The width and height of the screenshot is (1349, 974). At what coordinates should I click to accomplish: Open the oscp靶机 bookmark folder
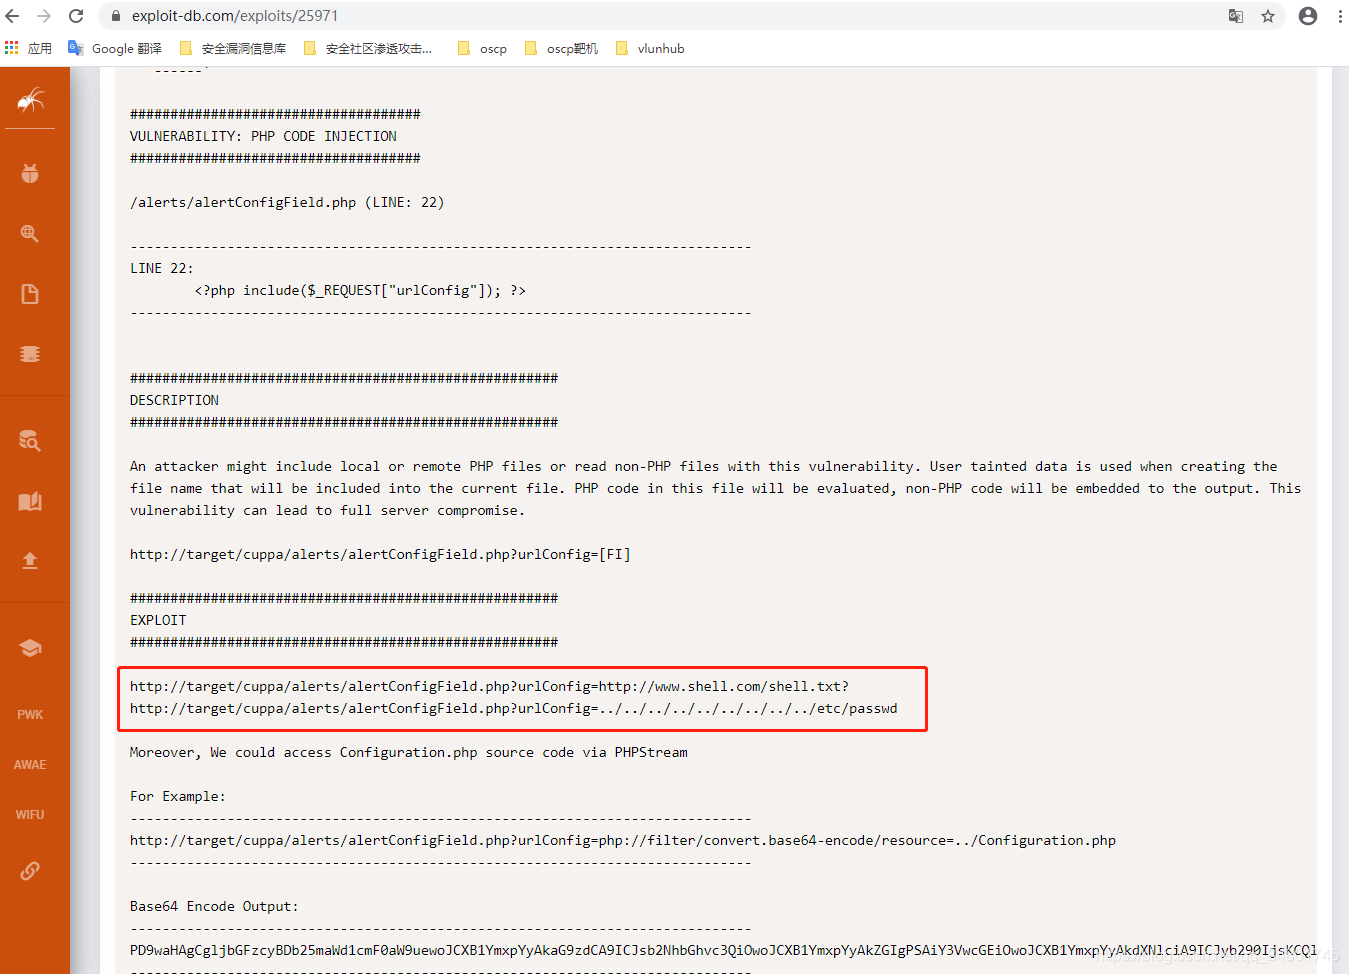point(561,48)
